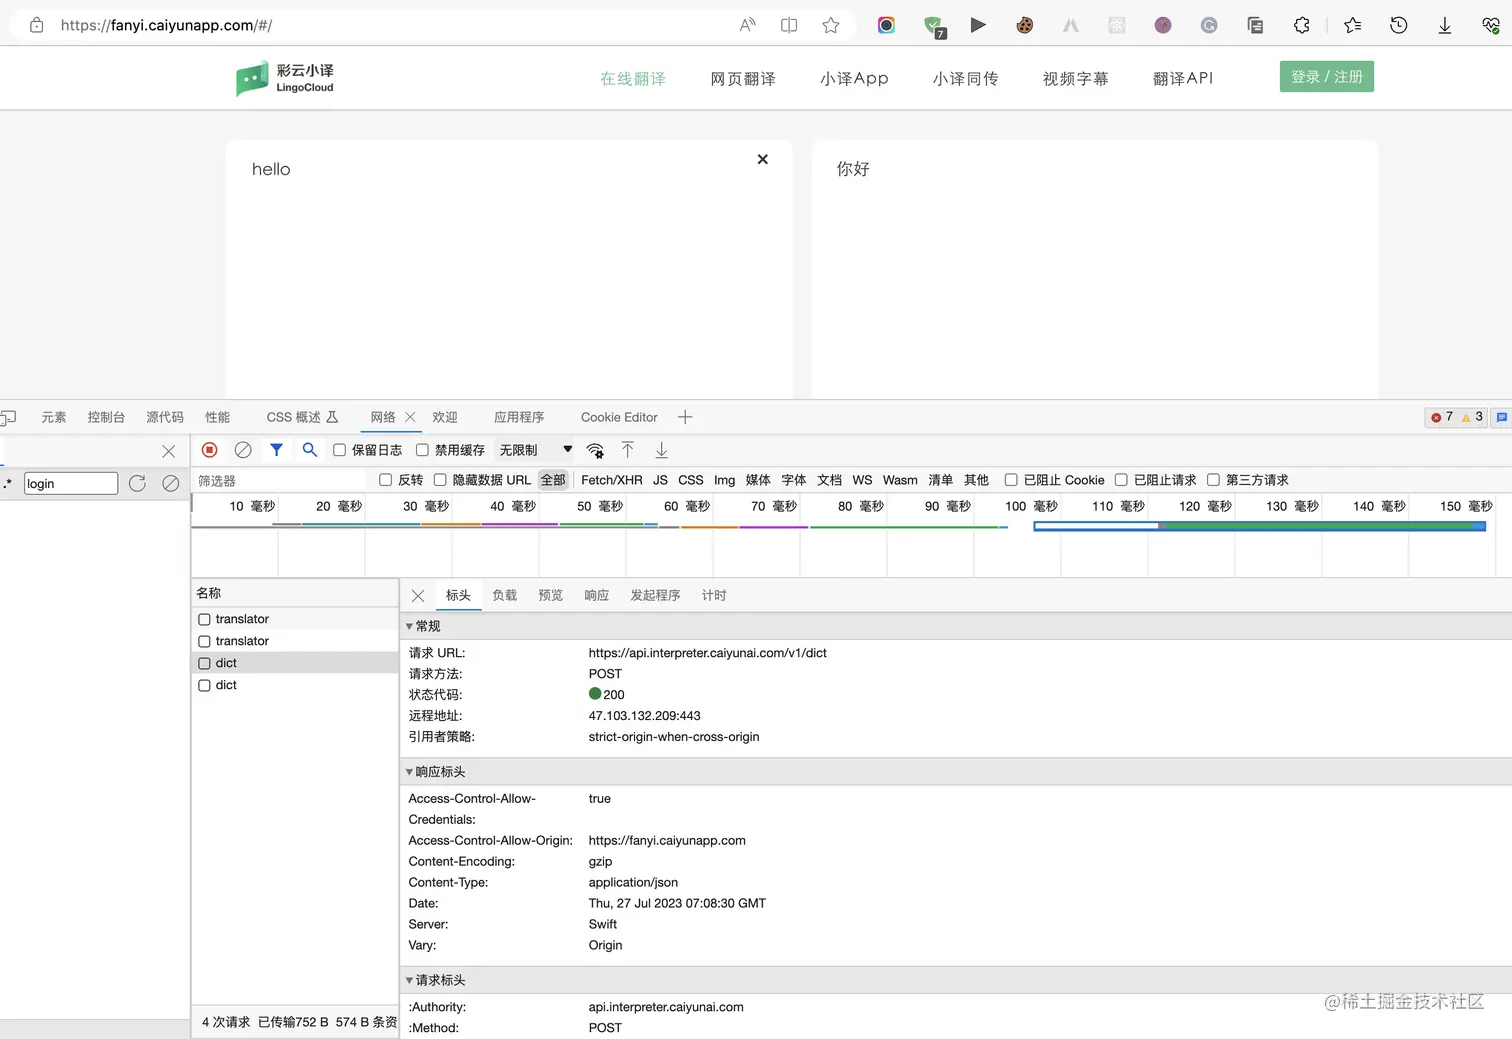Open the browser extensions puzzle icon
Screen dimensions: 1512x1039
click(1301, 25)
